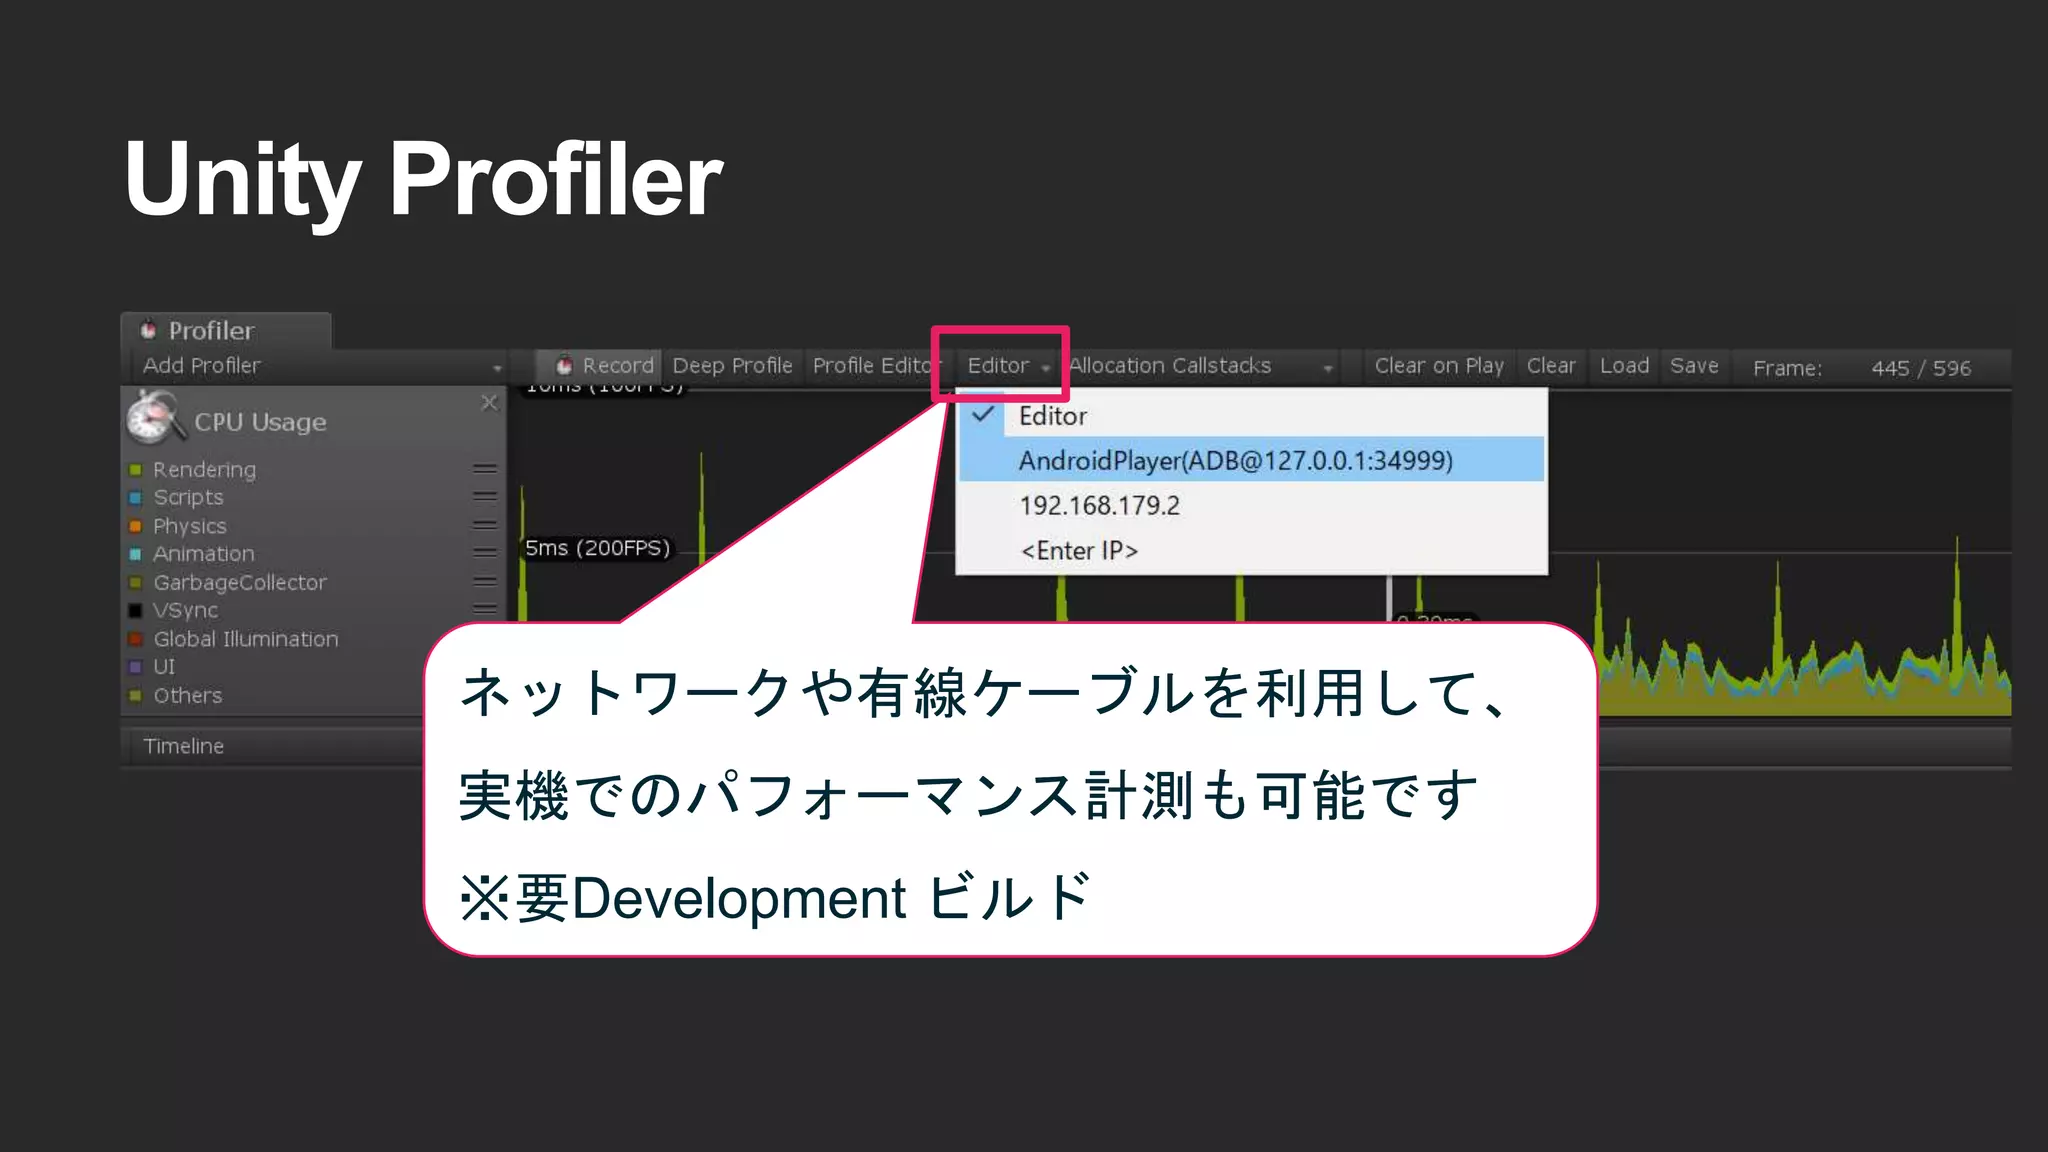Close the CPU Usage profiler module
The height and width of the screenshot is (1152, 2048).
coord(489,402)
